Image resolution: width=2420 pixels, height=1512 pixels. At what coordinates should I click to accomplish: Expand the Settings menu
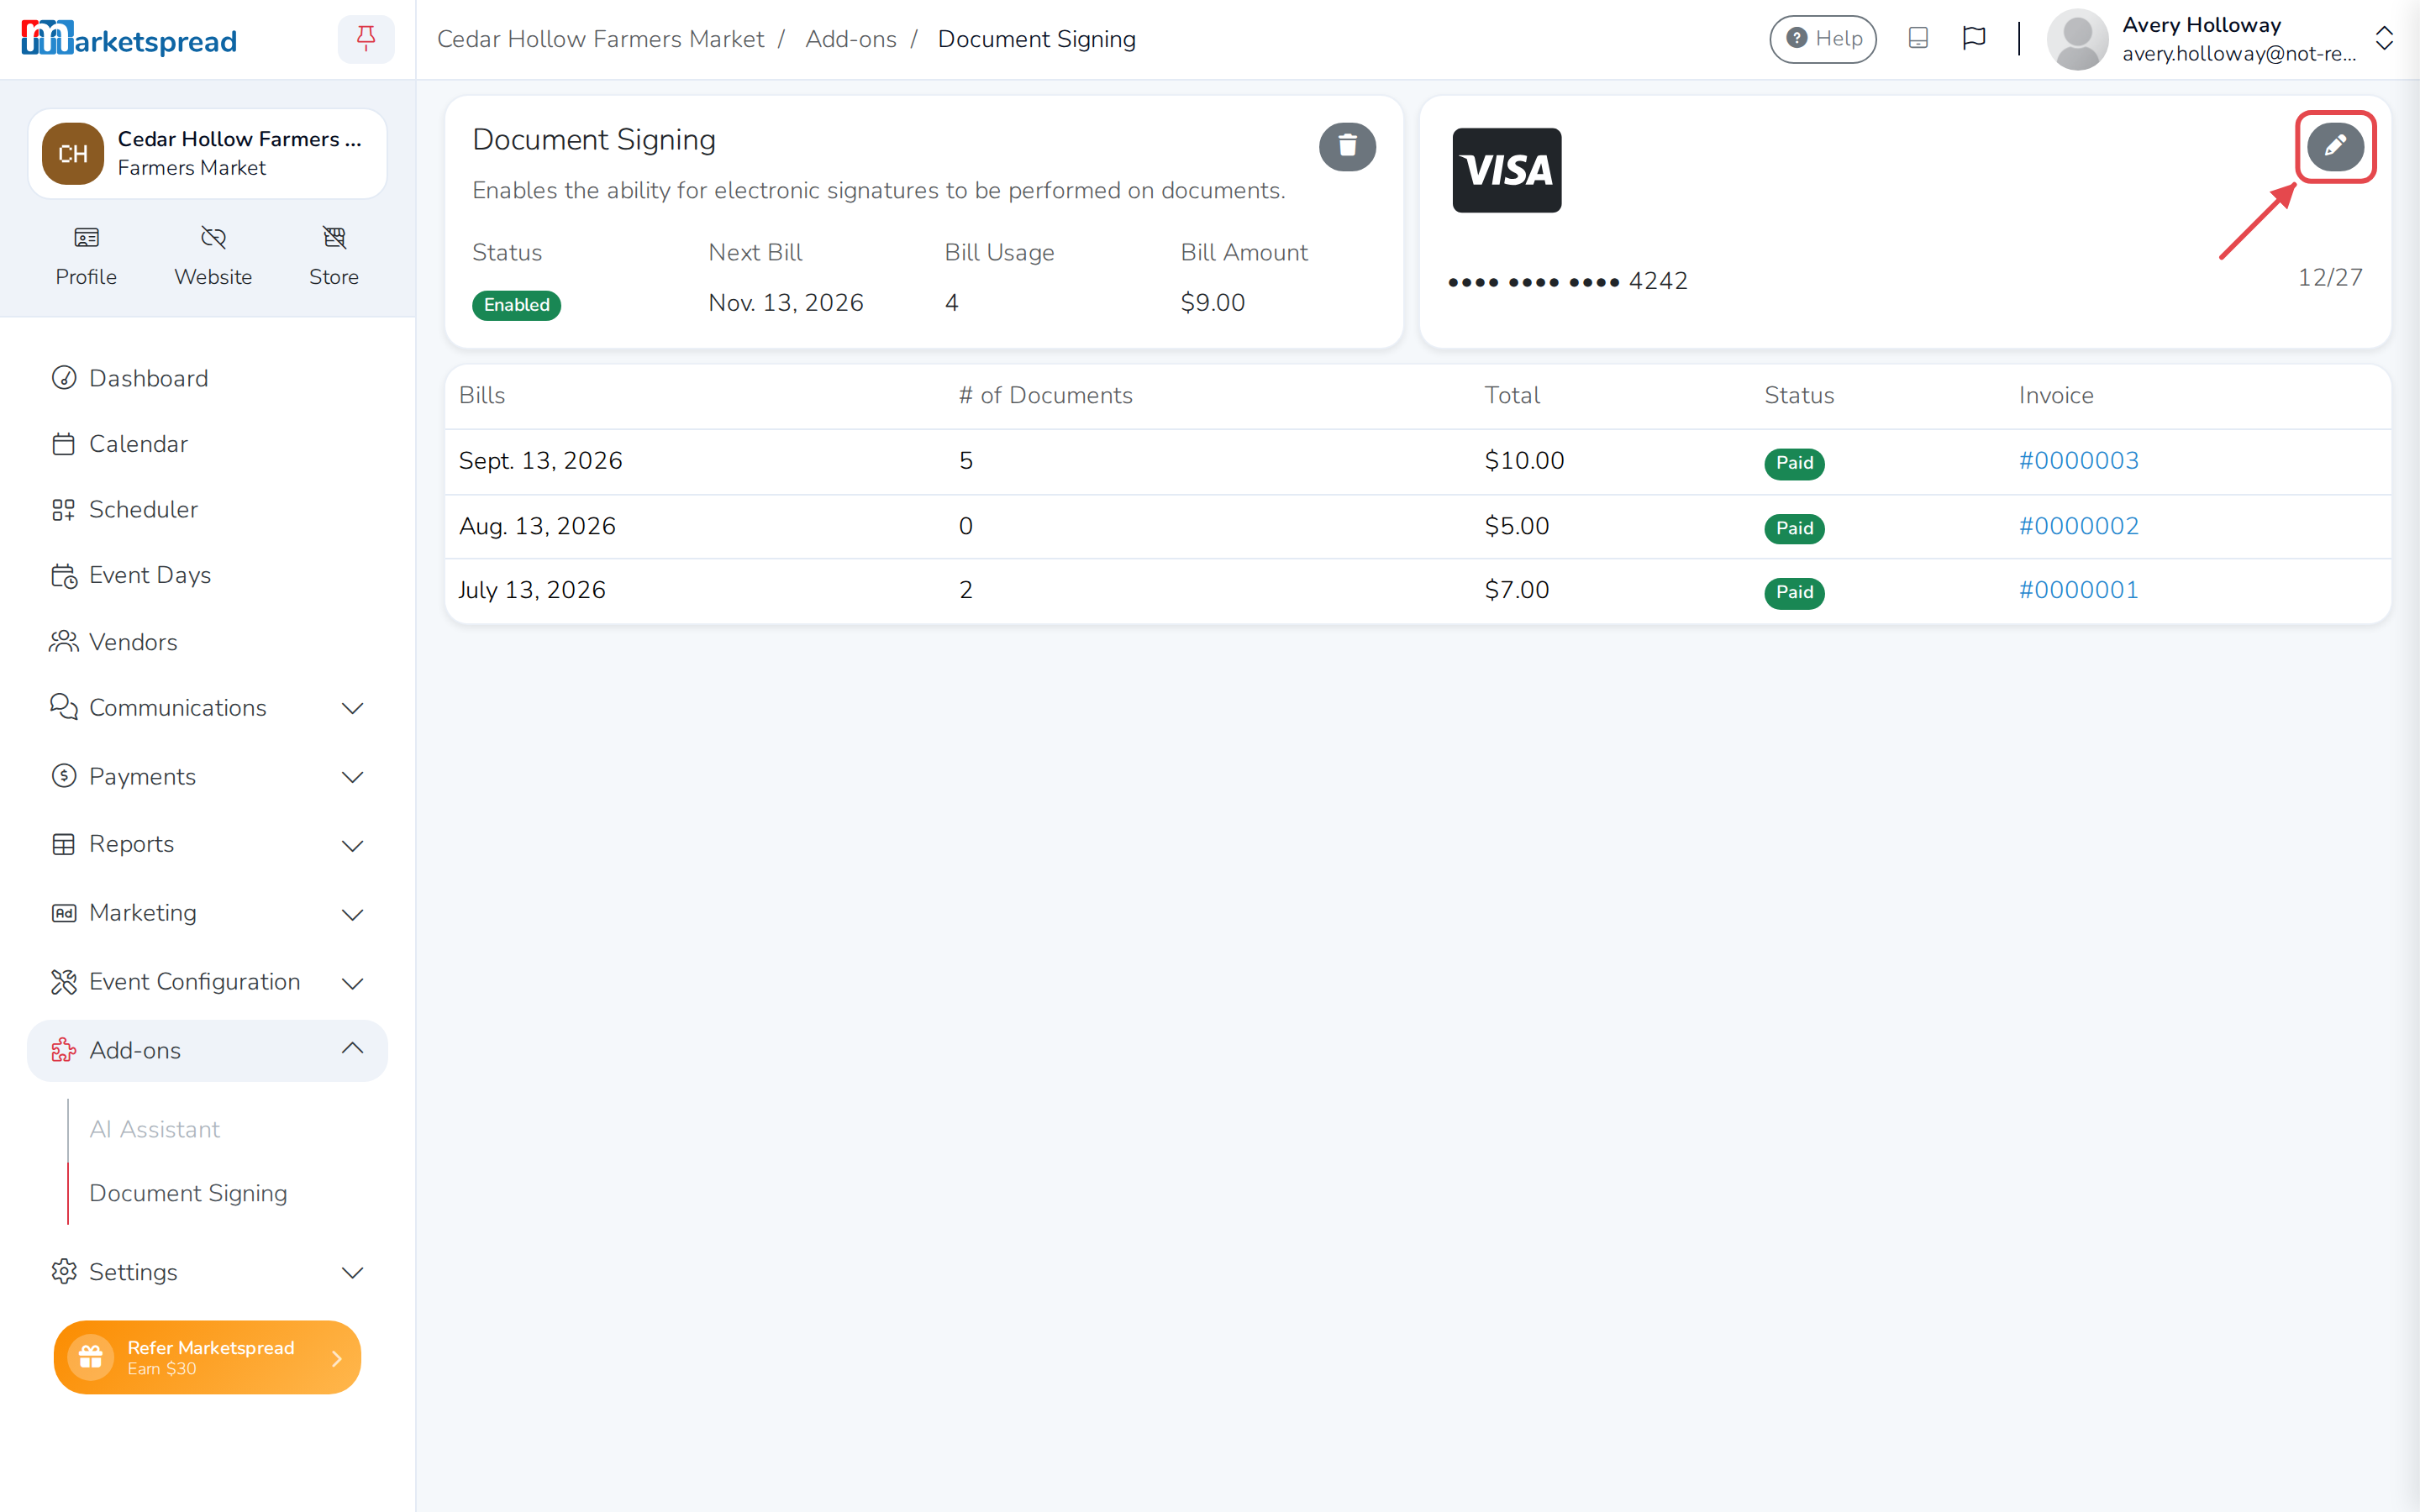(207, 1273)
